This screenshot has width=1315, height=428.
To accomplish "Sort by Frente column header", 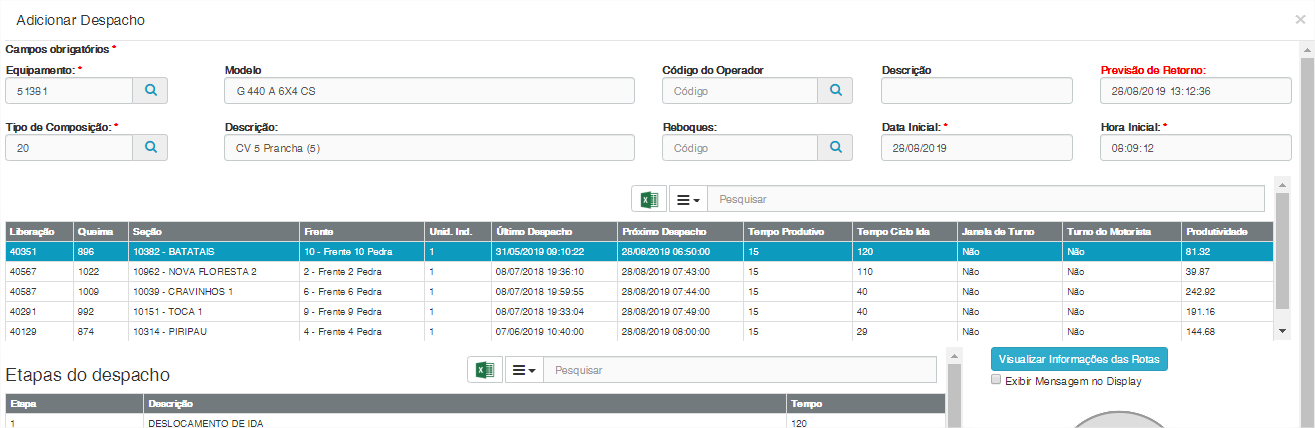I will click(361, 231).
